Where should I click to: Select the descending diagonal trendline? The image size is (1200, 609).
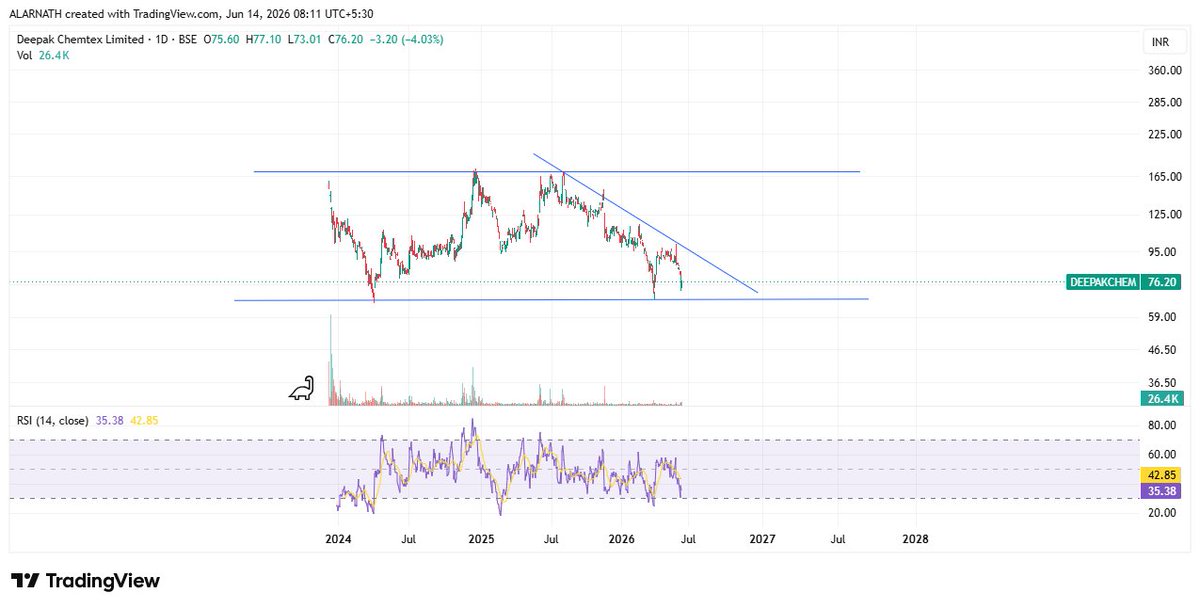coord(645,223)
